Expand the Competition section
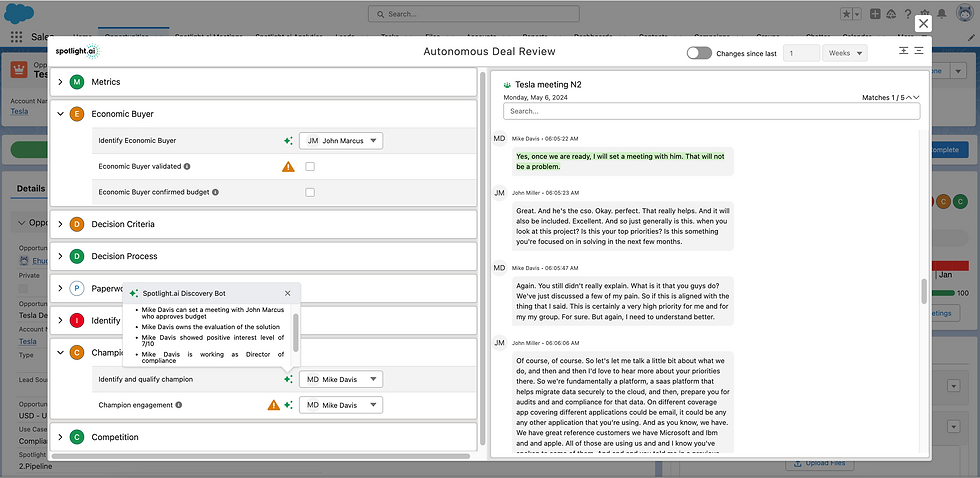 [61, 437]
